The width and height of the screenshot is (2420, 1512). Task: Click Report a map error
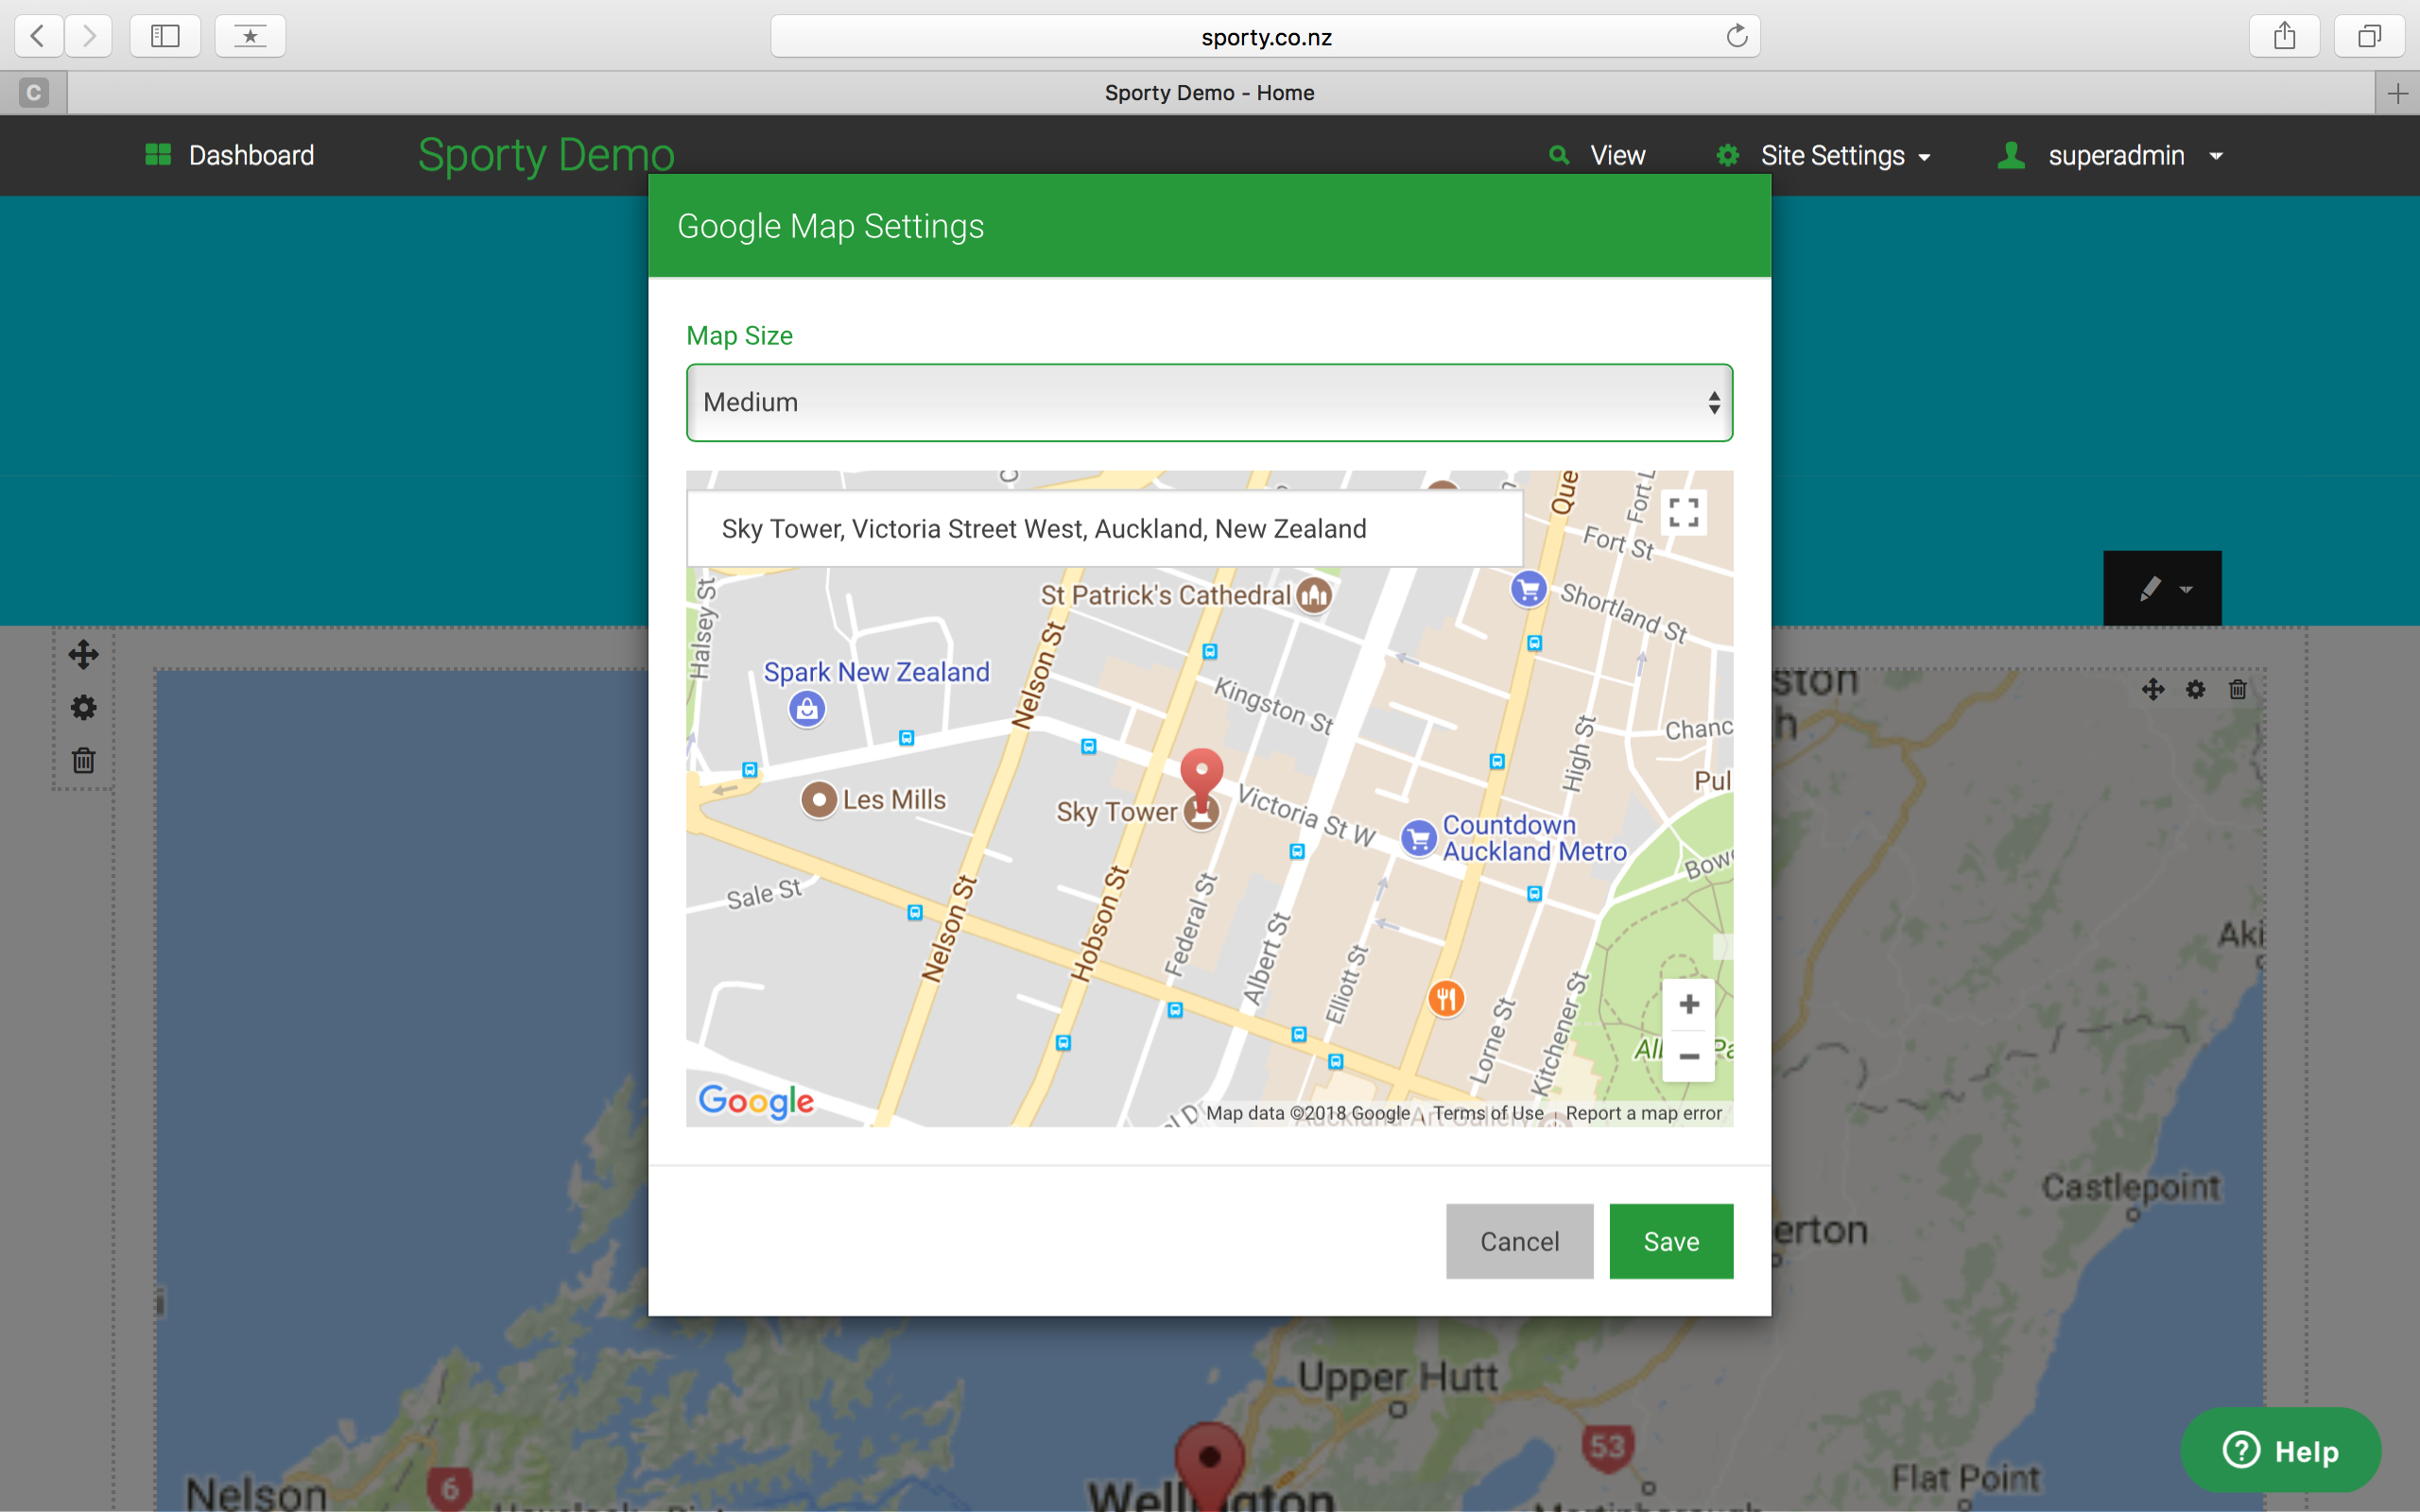1643,1113
